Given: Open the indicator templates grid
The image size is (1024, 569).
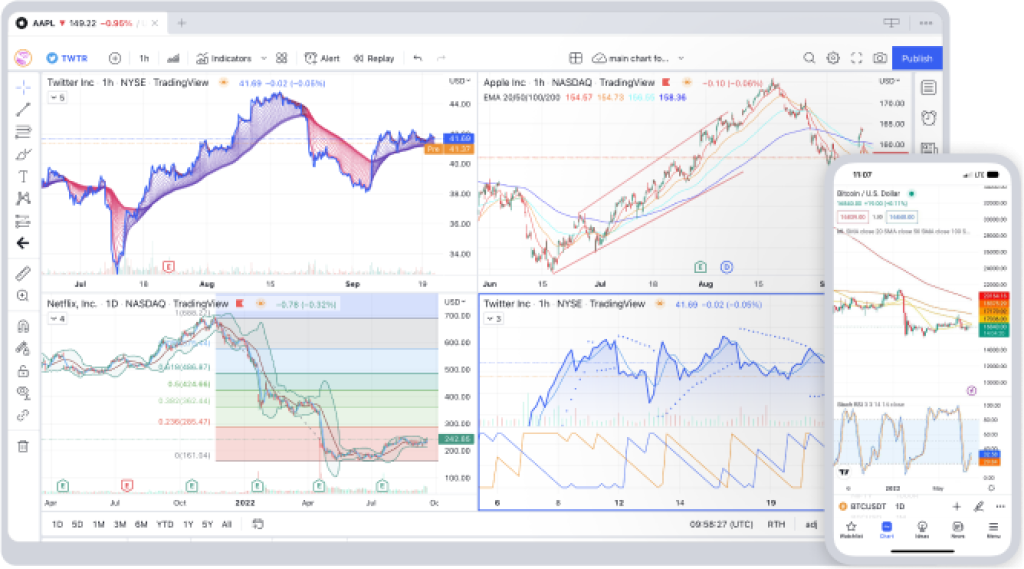Looking at the screenshot, I should click(281, 58).
